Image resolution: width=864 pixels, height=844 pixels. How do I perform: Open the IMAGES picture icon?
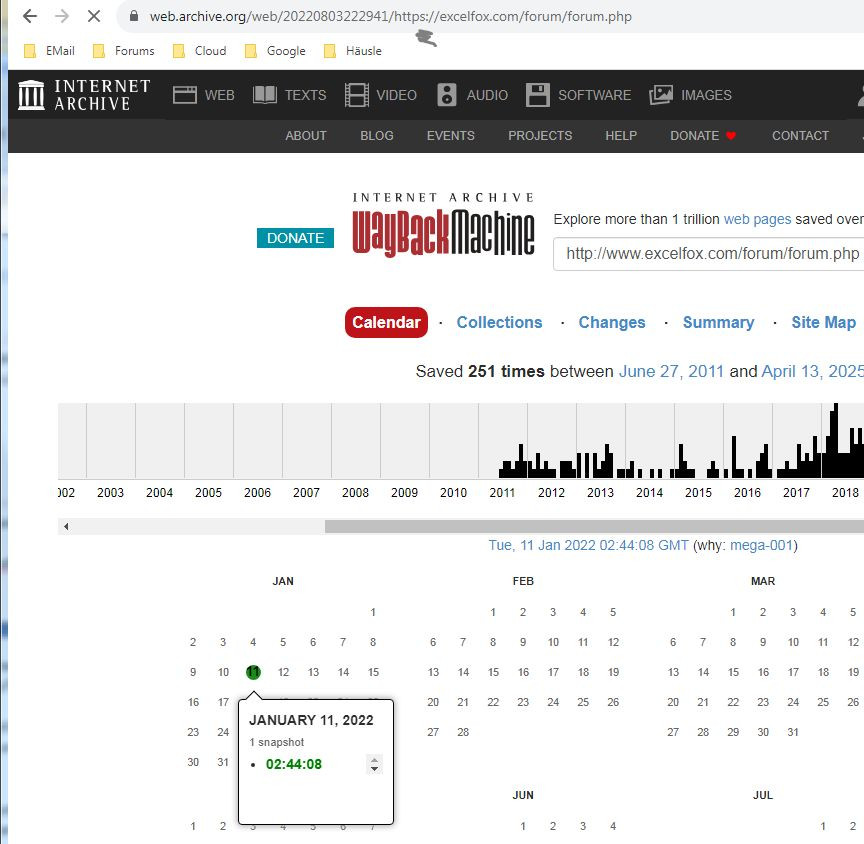pos(661,95)
